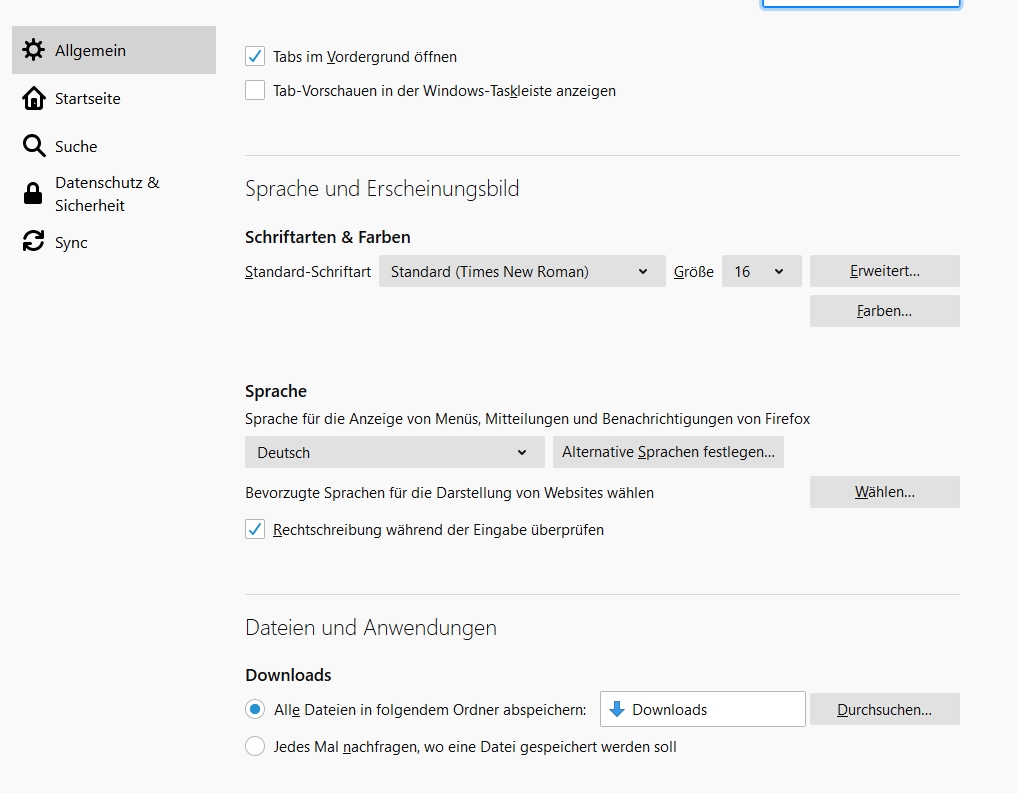Toggle Rechtschreibung während der Eingabe überprüfen
Image resolution: width=1017 pixels, height=793 pixels.
click(255, 530)
